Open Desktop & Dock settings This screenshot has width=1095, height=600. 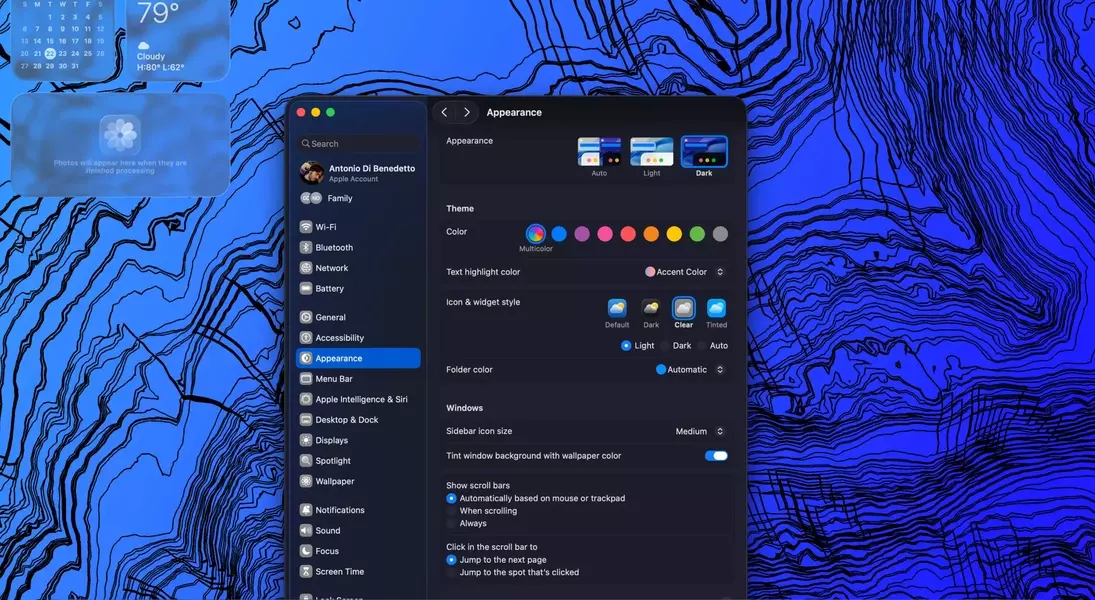pyautogui.click(x=346, y=420)
